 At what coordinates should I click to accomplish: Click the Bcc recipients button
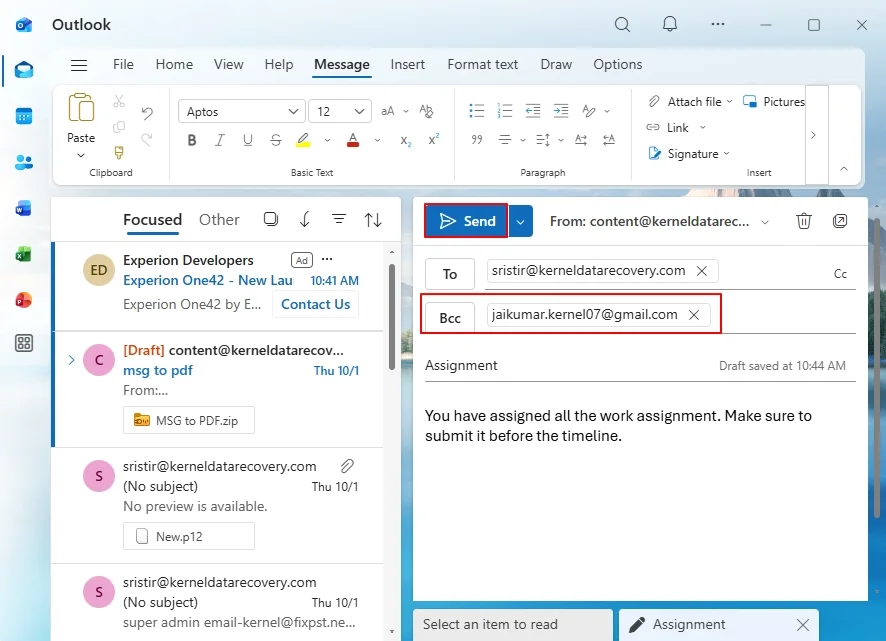[450, 318]
